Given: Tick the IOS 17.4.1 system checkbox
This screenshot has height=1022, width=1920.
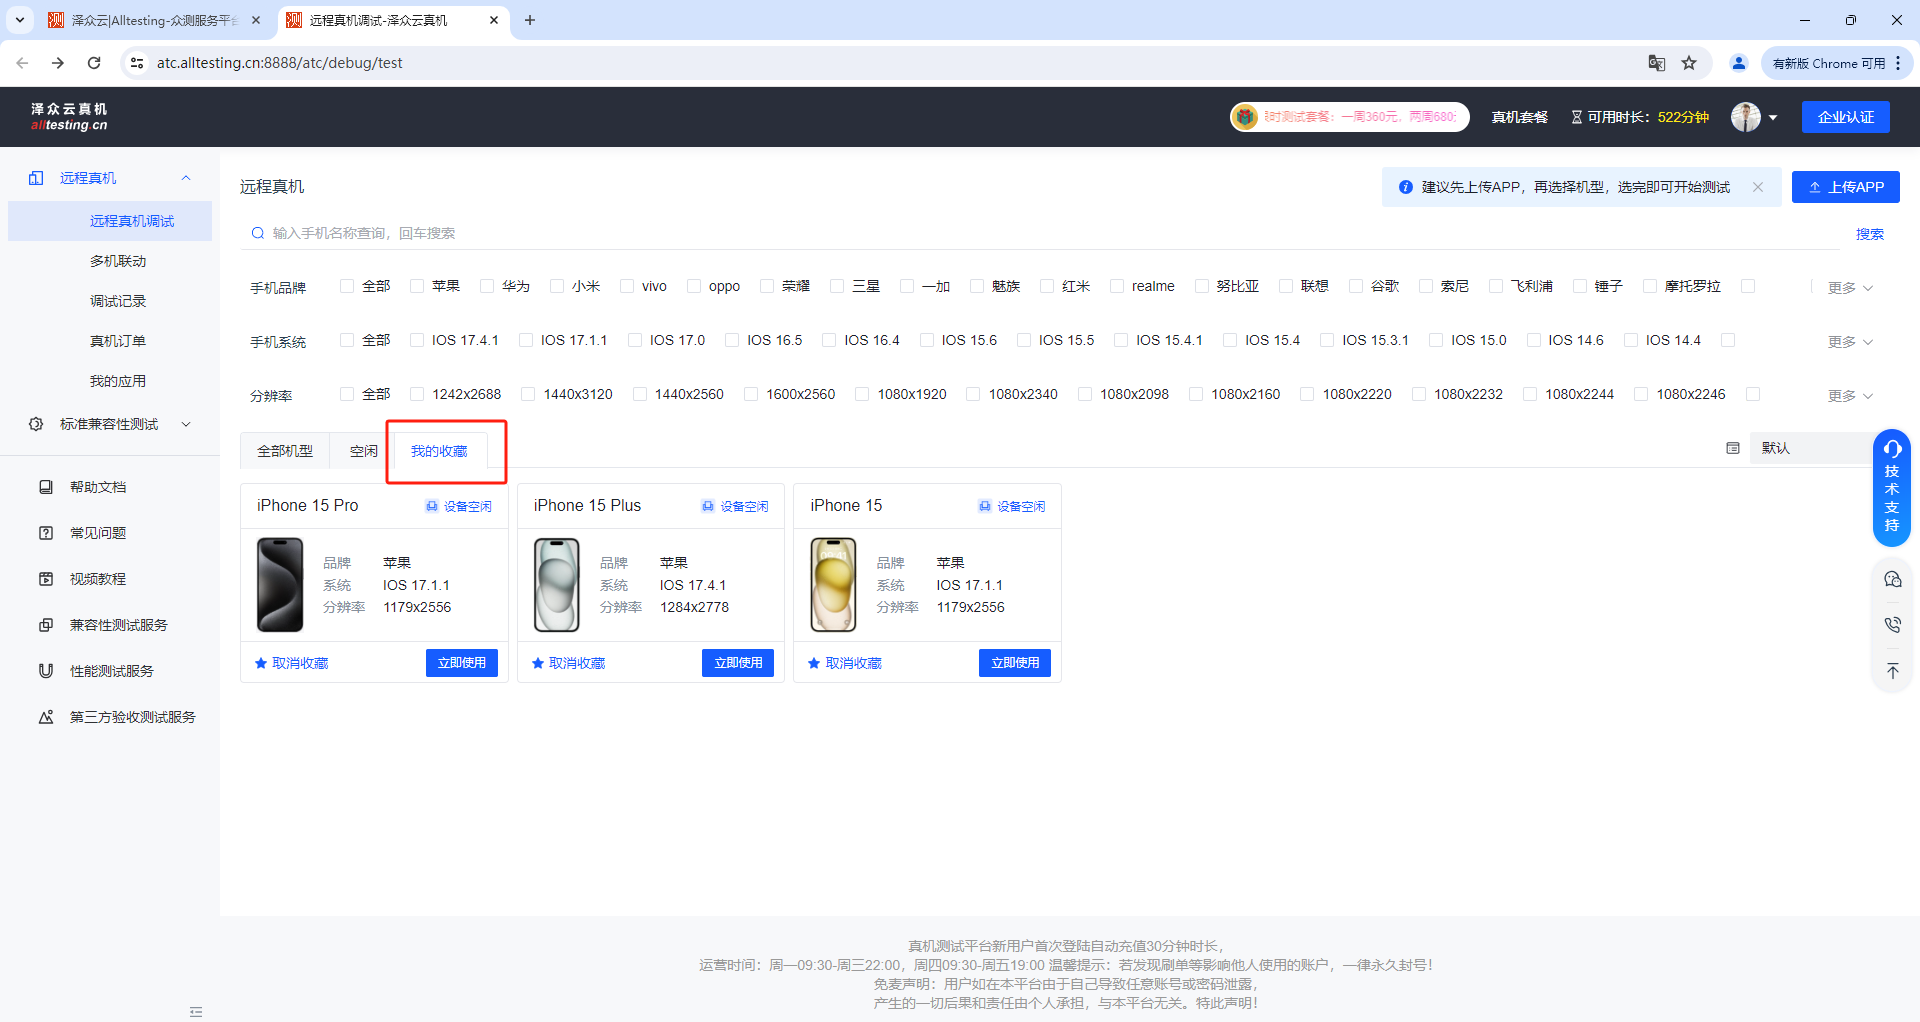Looking at the screenshot, I should (418, 340).
